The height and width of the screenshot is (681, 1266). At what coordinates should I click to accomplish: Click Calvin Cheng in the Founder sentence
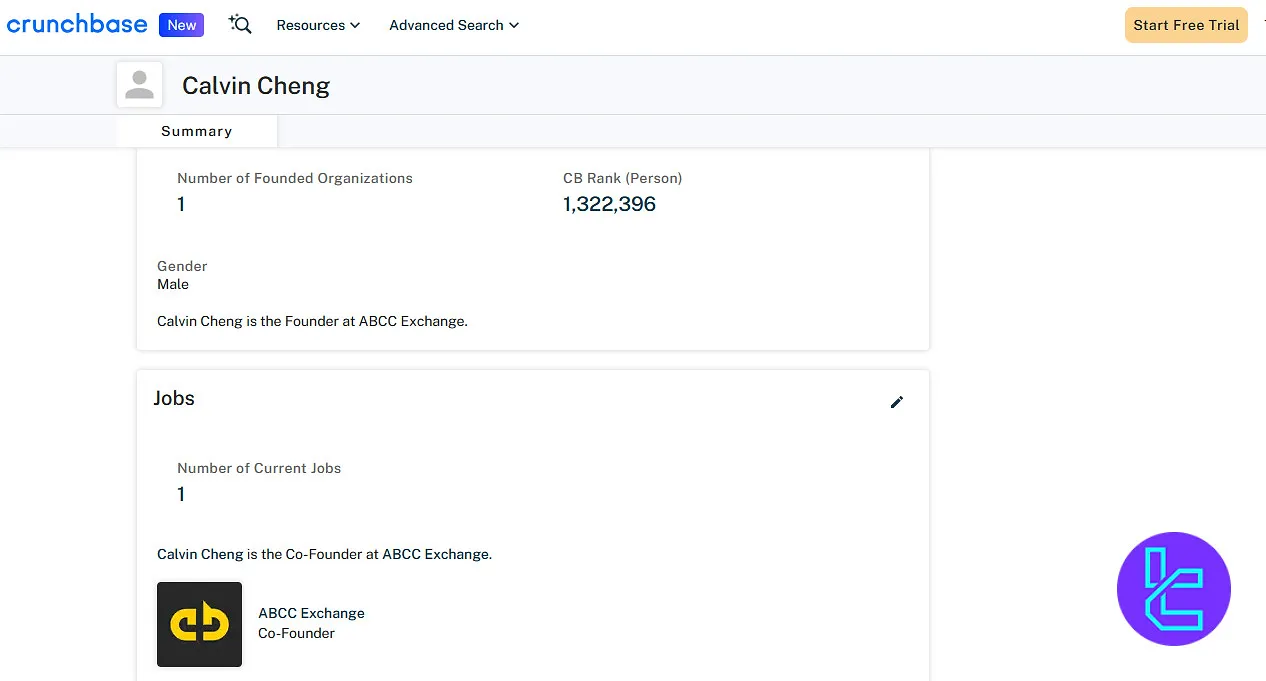tap(200, 321)
